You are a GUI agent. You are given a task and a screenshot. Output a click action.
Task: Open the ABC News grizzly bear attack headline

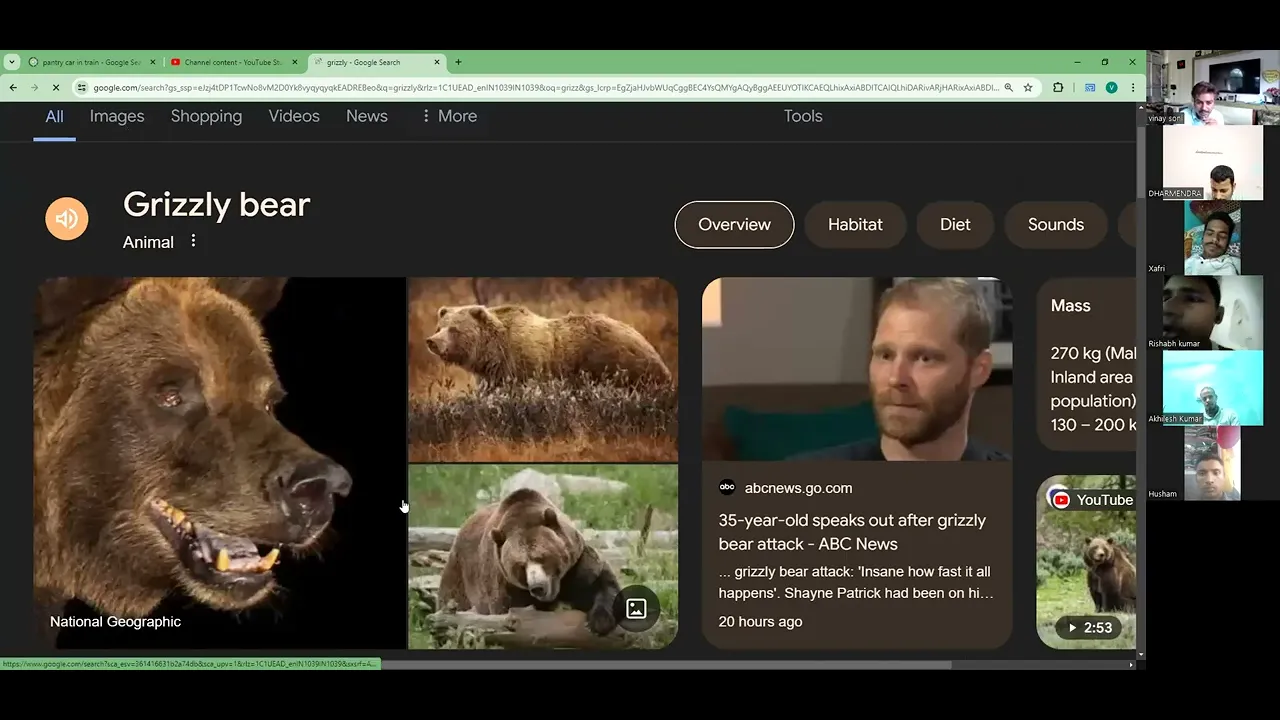coord(852,532)
